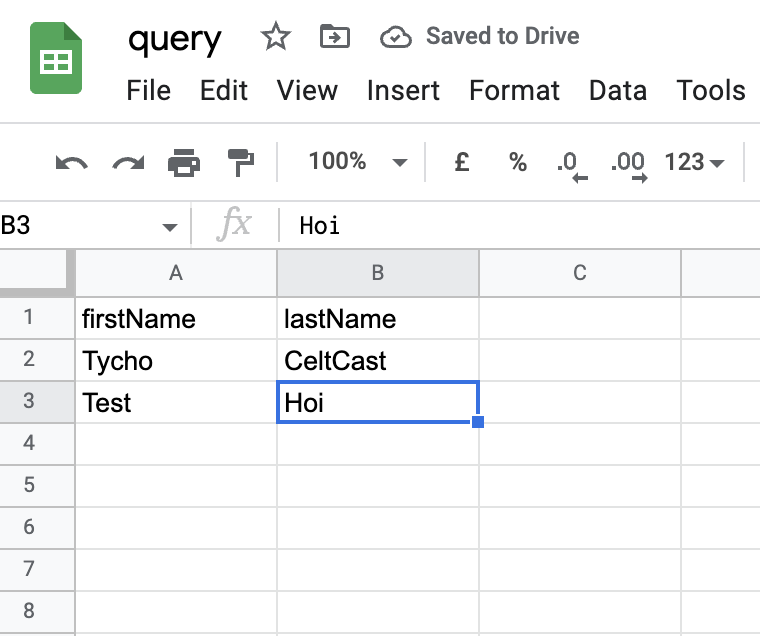Viewport: 760px width, 636px height.
Task: Star the query document
Action: pos(276,36)
